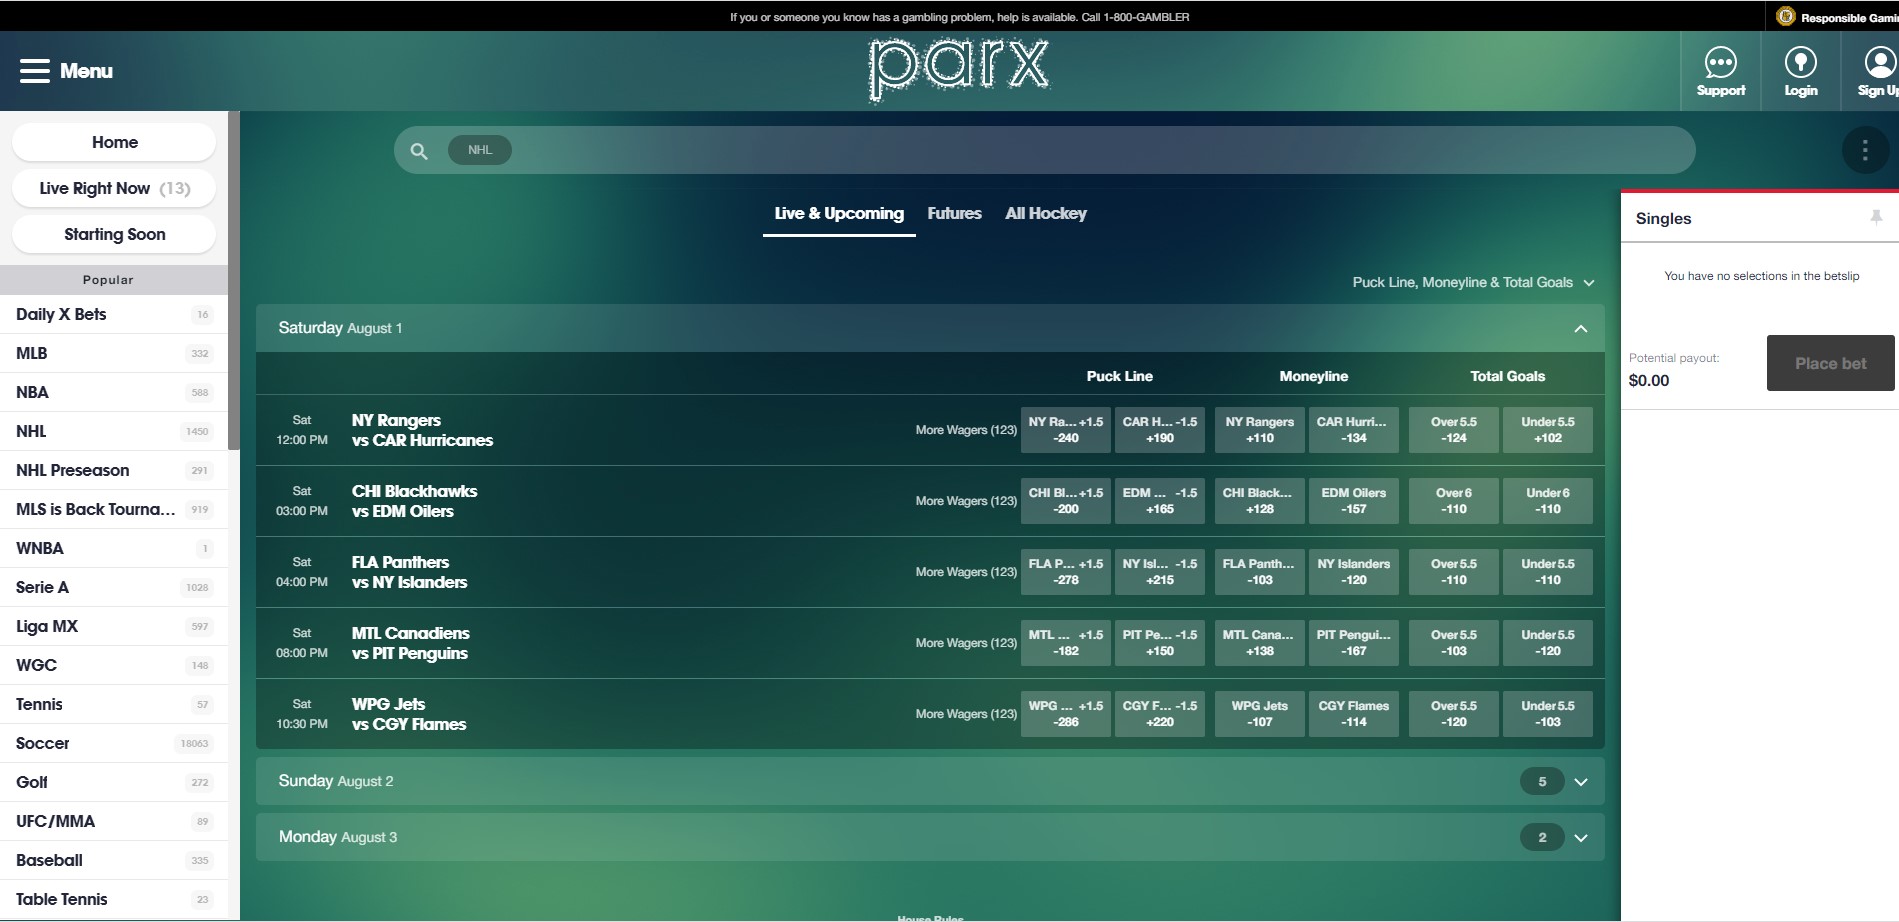Select UFC/MMA in sidebar
The height and width of the screenshot is (922, 1899).
[114, 821]
